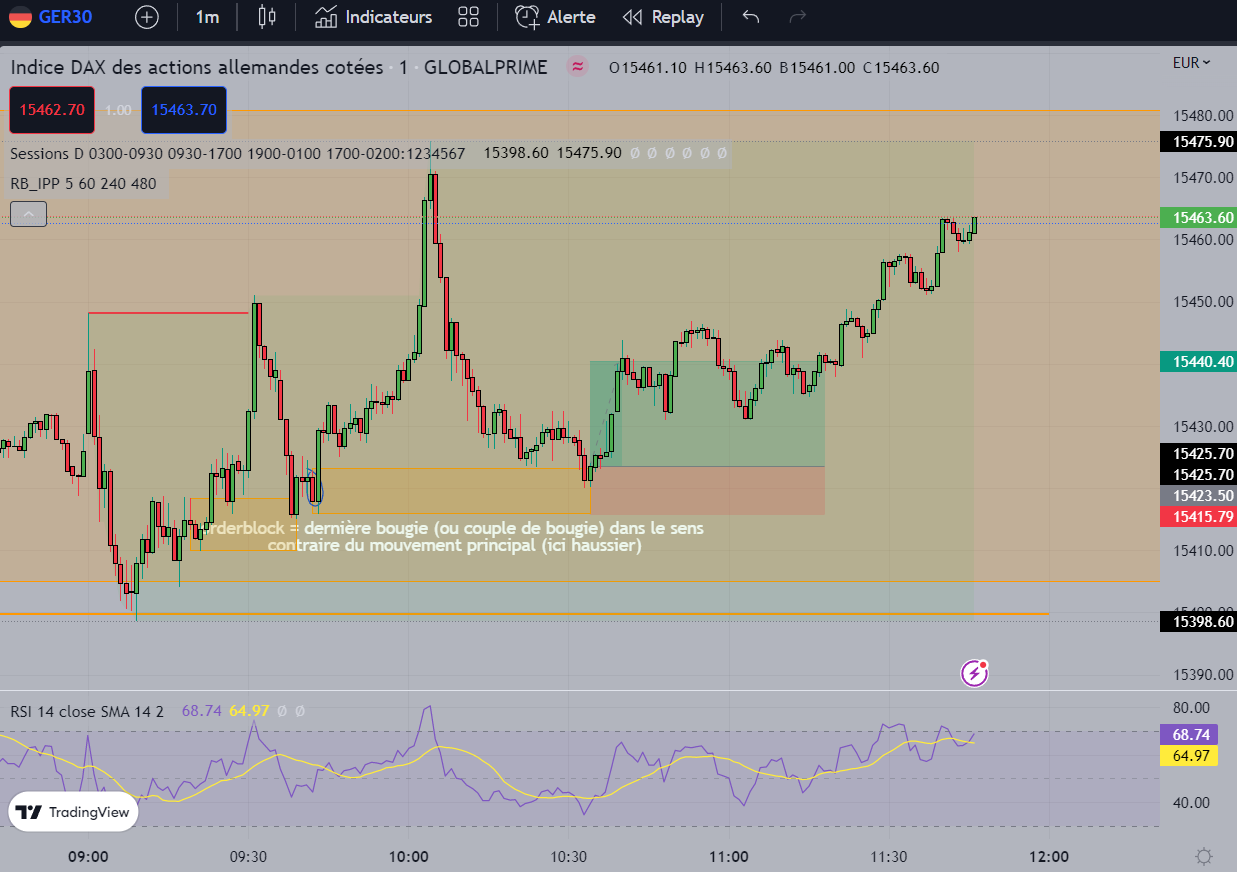Click the red sell price 15462.70

[x=52, y=110]
